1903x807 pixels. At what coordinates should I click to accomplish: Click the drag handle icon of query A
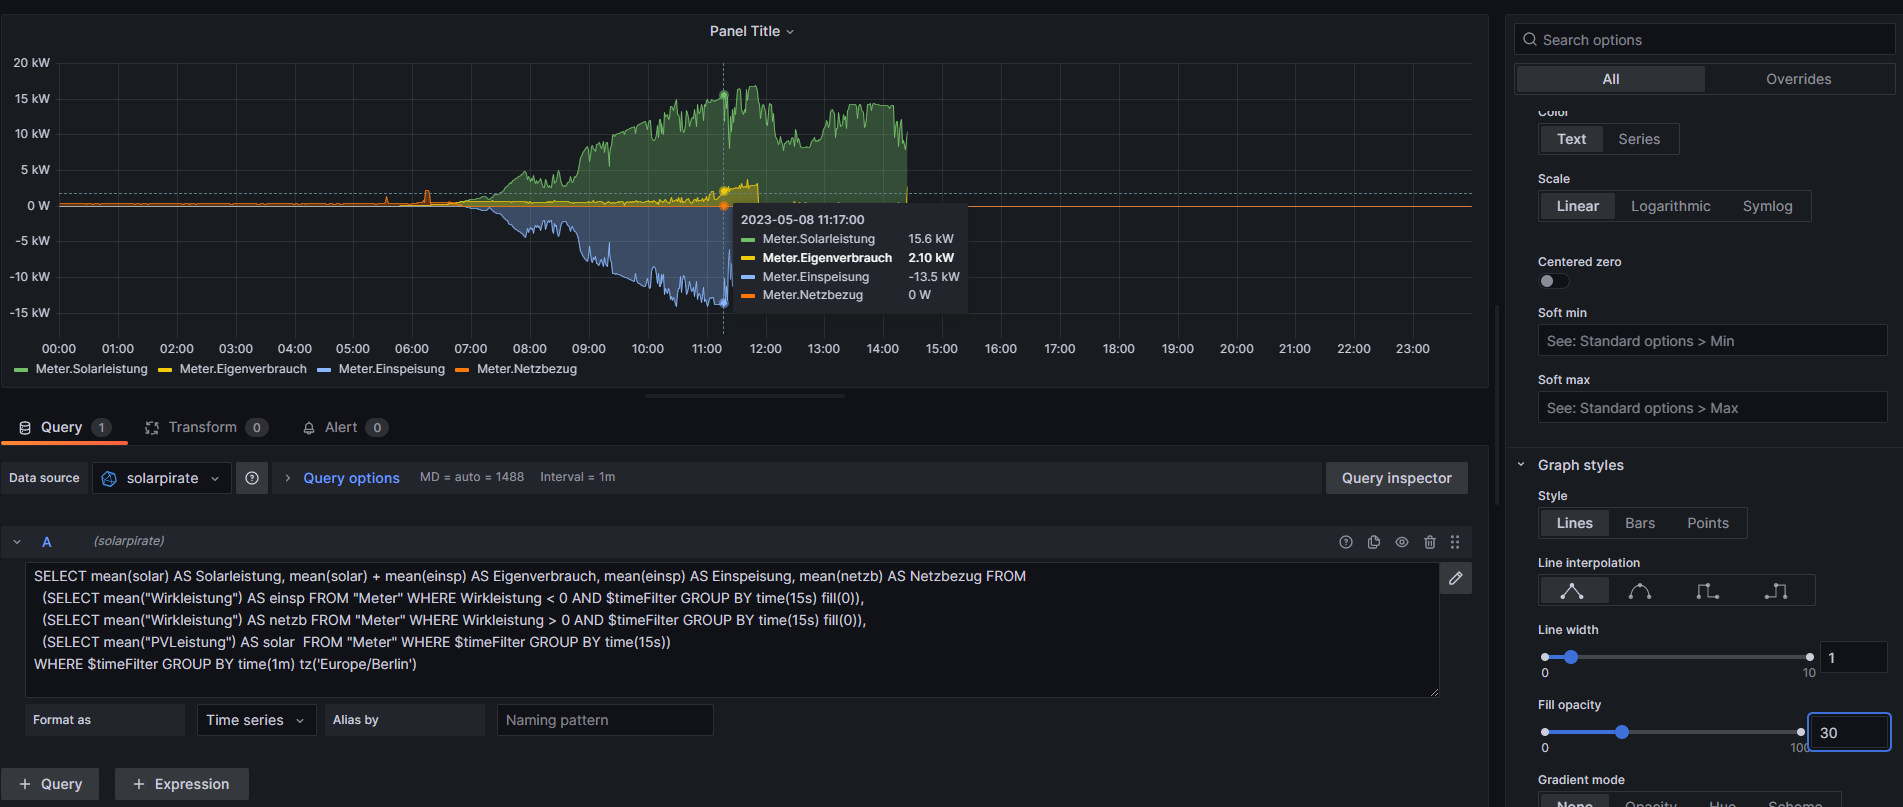tap(1455, 542)
